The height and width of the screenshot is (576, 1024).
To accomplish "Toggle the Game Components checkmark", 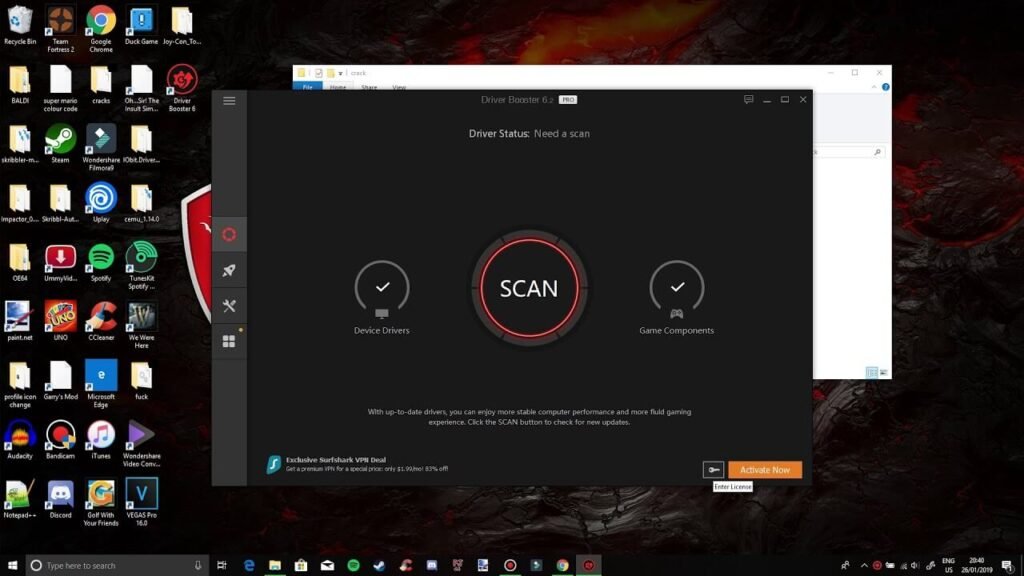I will pyautogui.click(x=677, y=287).
